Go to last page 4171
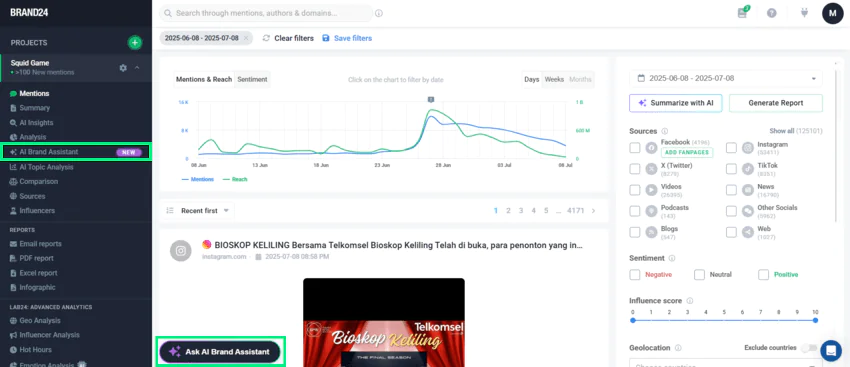The width and height of the screenshot is (850, 367). [x=575, y=211]
